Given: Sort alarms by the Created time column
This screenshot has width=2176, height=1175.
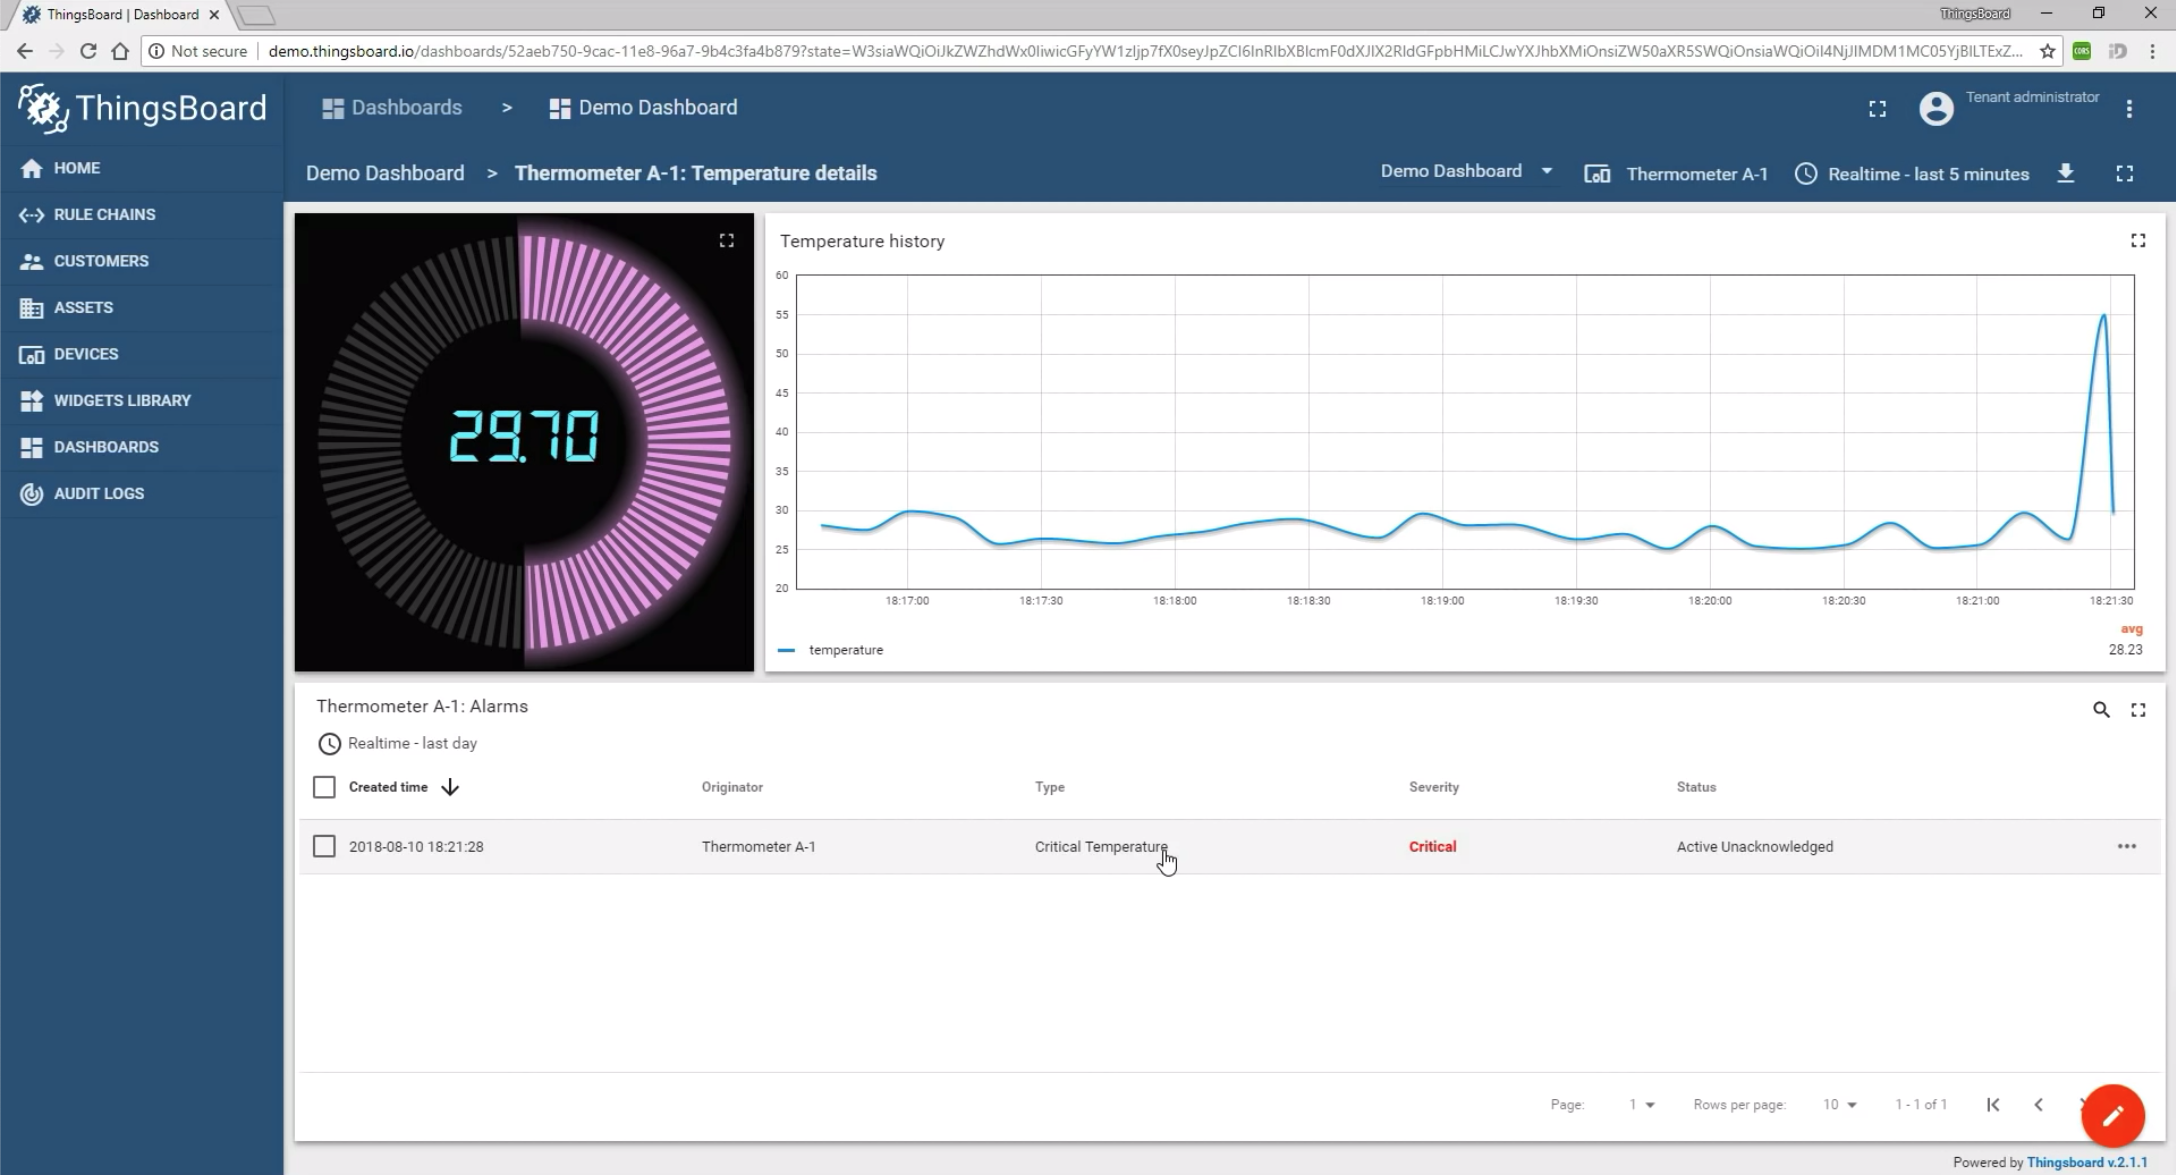Looking at the screenshot, I should pyautogui.click(x=389, y=787).
